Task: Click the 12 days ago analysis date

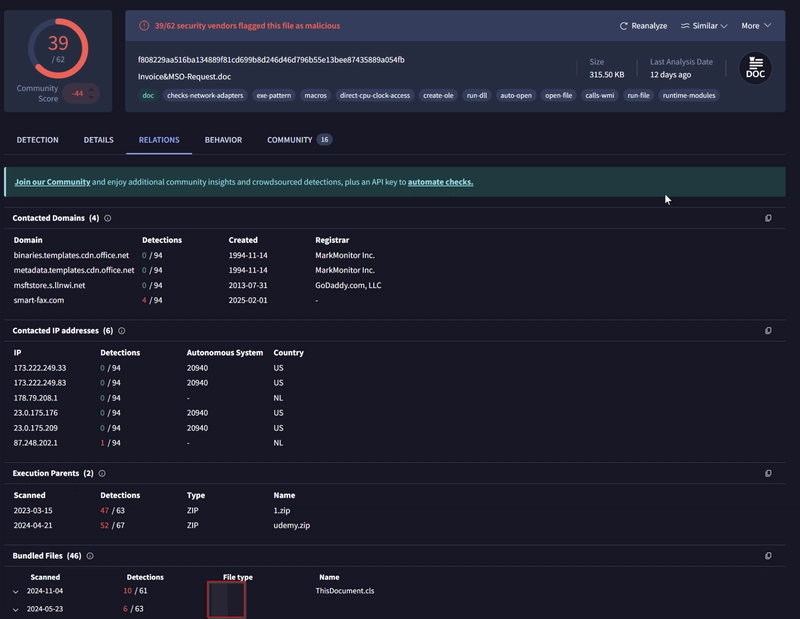Action: point(670,75)
